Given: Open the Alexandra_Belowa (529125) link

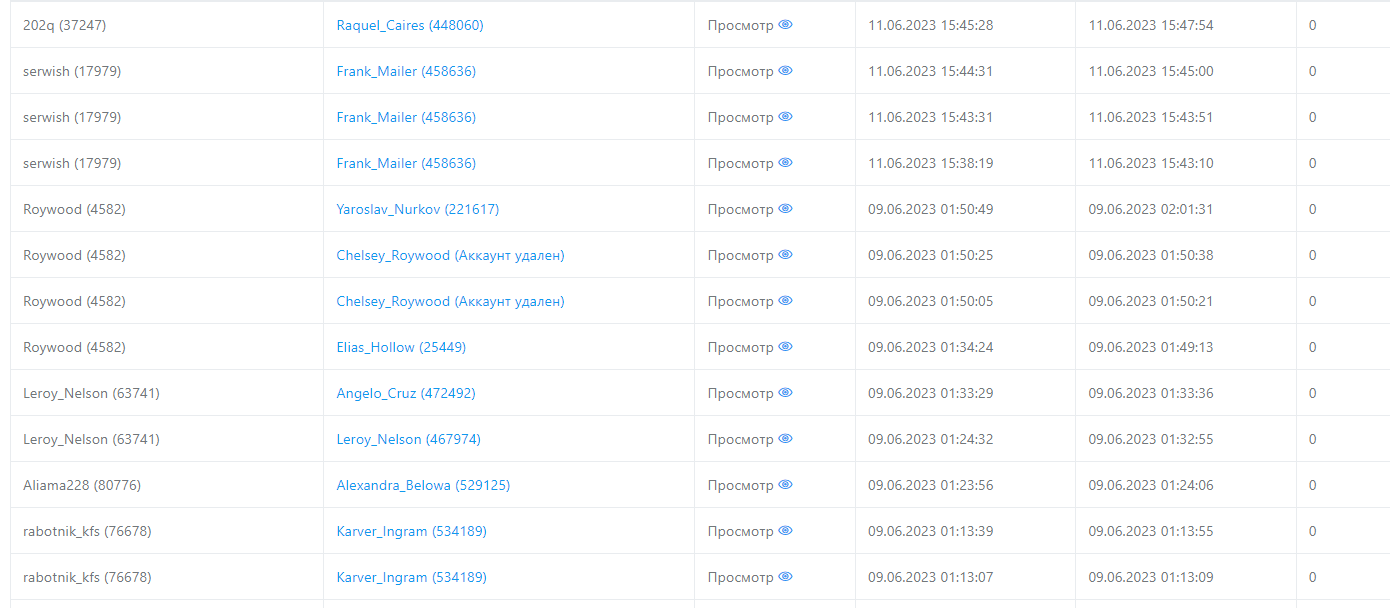Looking at the screenshot, I should pos(423,485).
